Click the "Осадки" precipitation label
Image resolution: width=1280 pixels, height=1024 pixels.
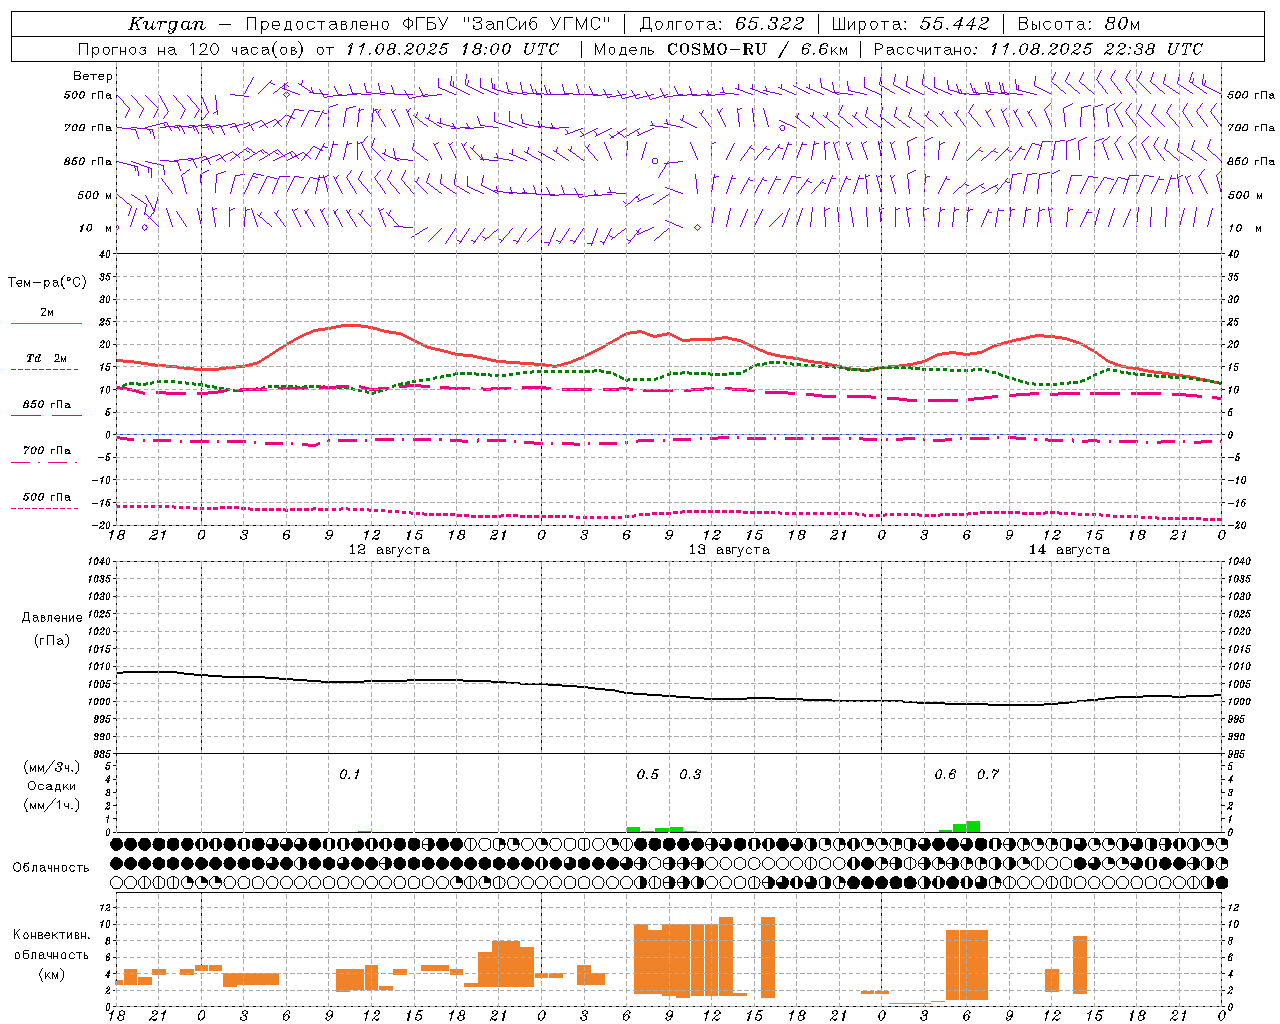pyautogui.click(x=52, y=786)
